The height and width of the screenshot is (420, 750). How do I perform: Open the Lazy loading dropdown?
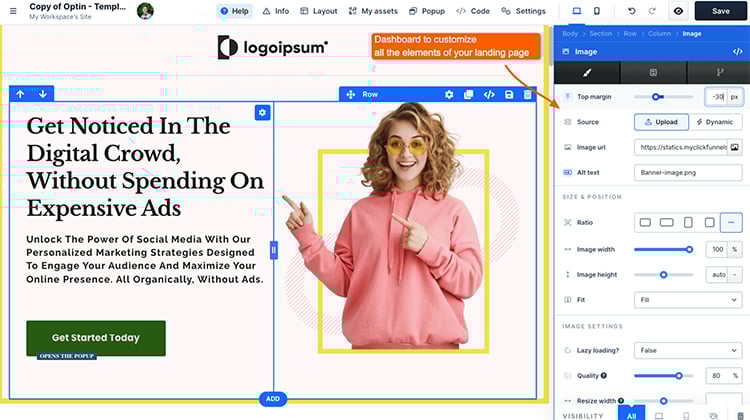tap(687, 351)
